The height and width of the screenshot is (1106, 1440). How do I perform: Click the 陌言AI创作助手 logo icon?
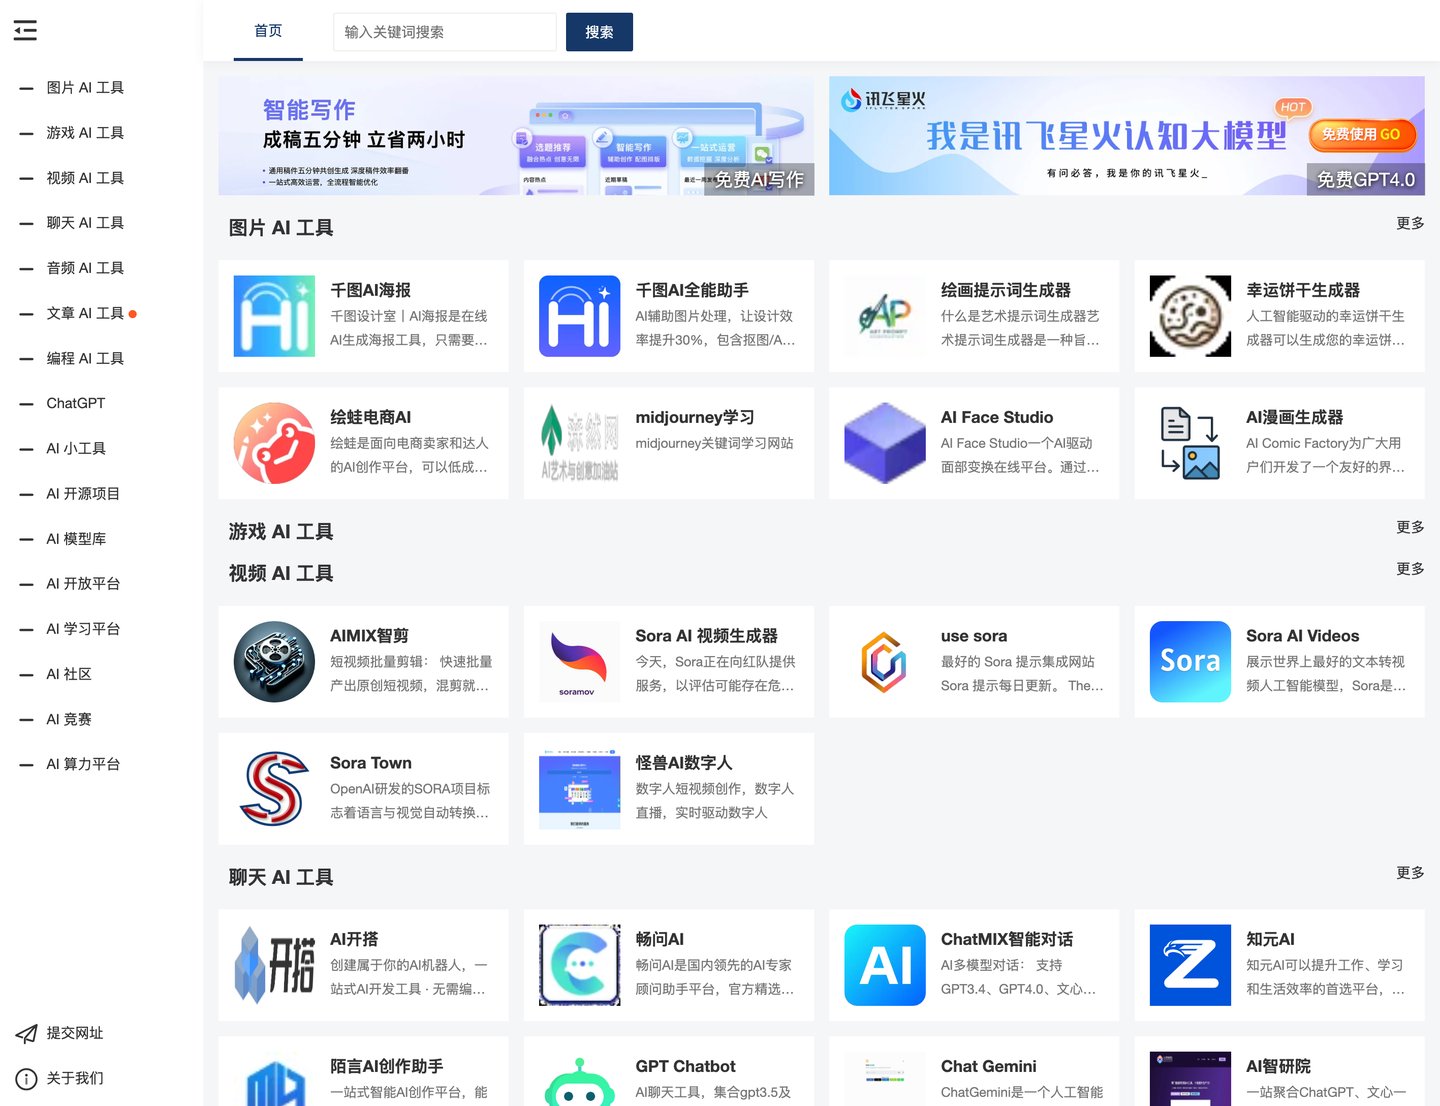pos(274,1080)
